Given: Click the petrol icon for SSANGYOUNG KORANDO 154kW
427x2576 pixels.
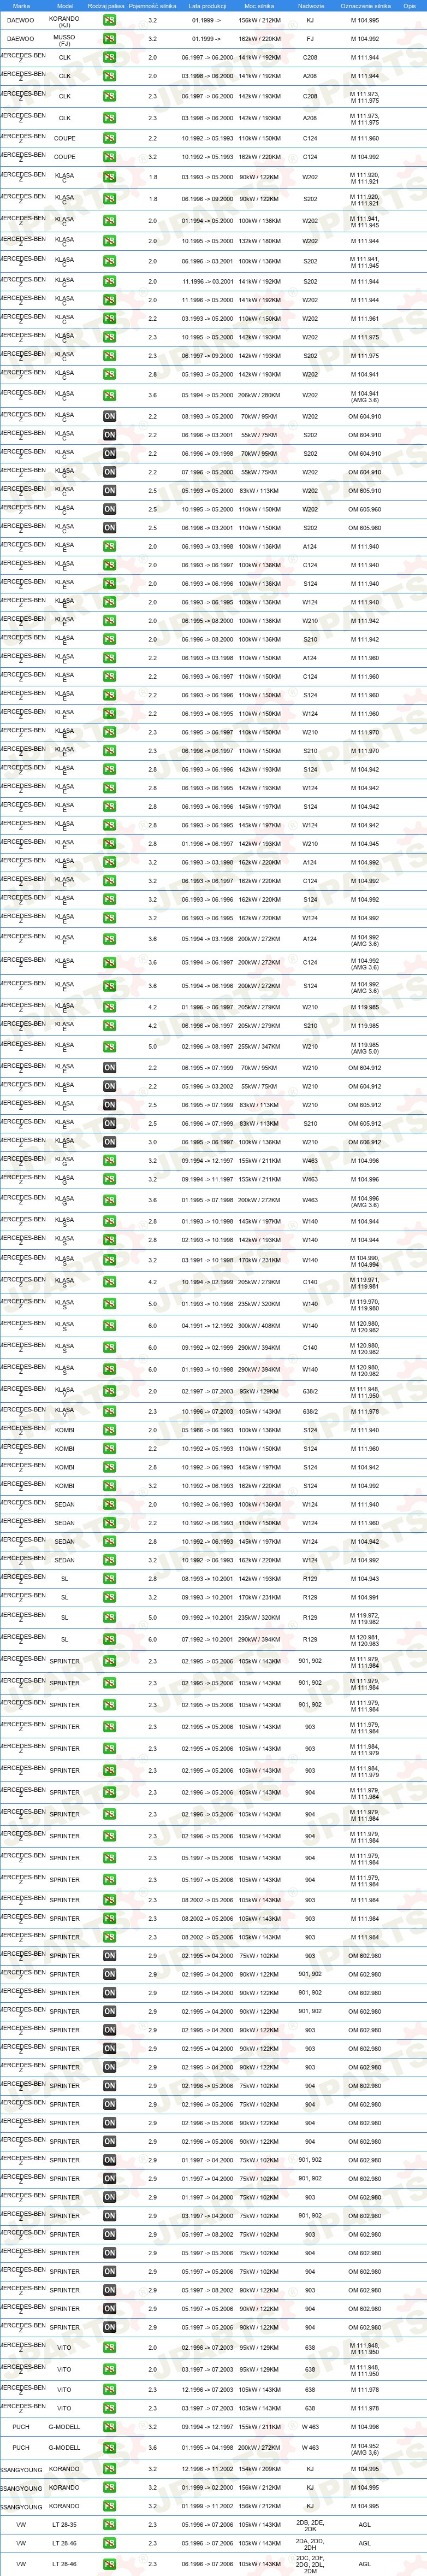Looking at the screenshot, I should click(x=109, y=2469).
